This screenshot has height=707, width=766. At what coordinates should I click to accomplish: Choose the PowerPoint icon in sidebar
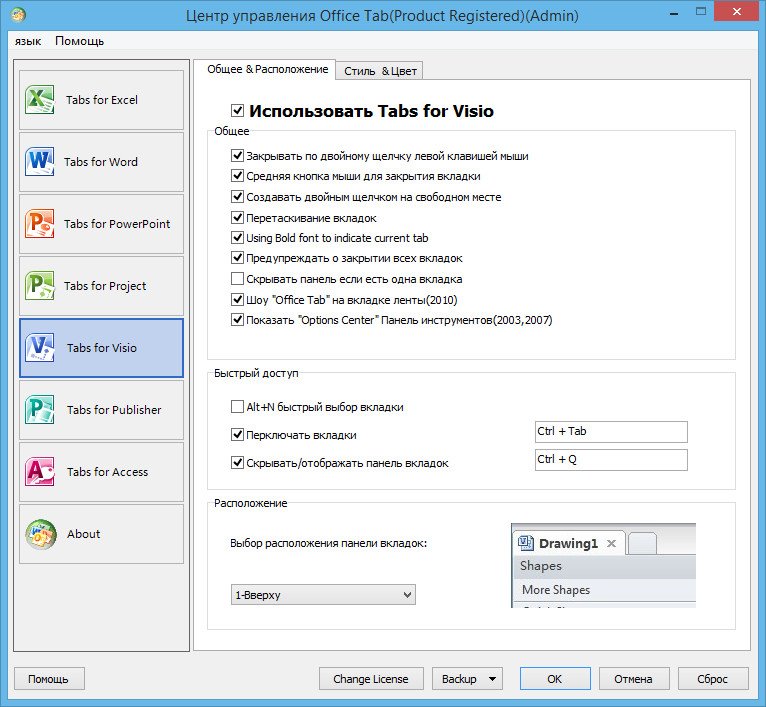(40, 223)
